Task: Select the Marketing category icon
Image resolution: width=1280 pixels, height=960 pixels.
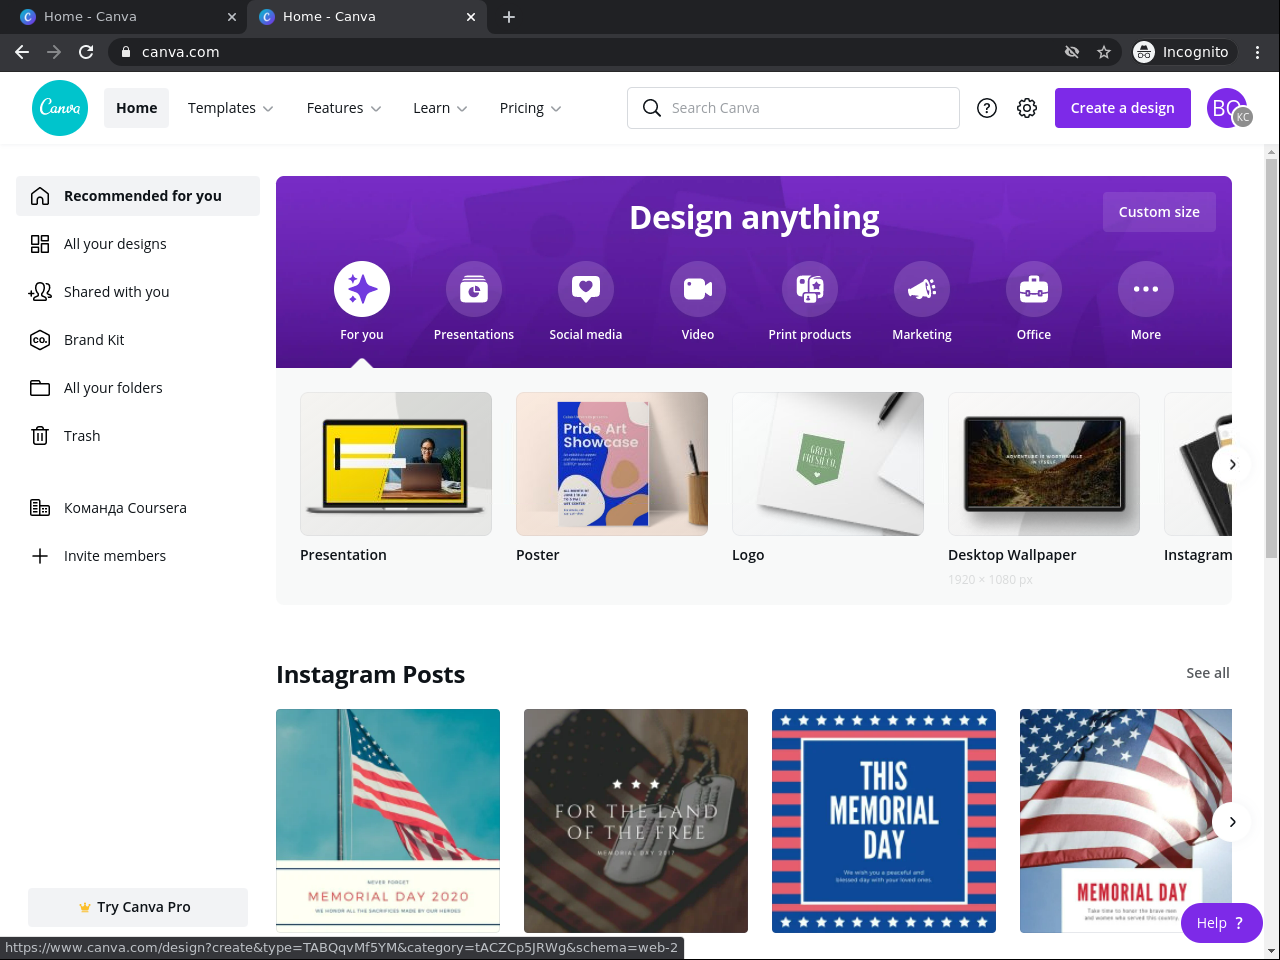Action: [922, 289]
